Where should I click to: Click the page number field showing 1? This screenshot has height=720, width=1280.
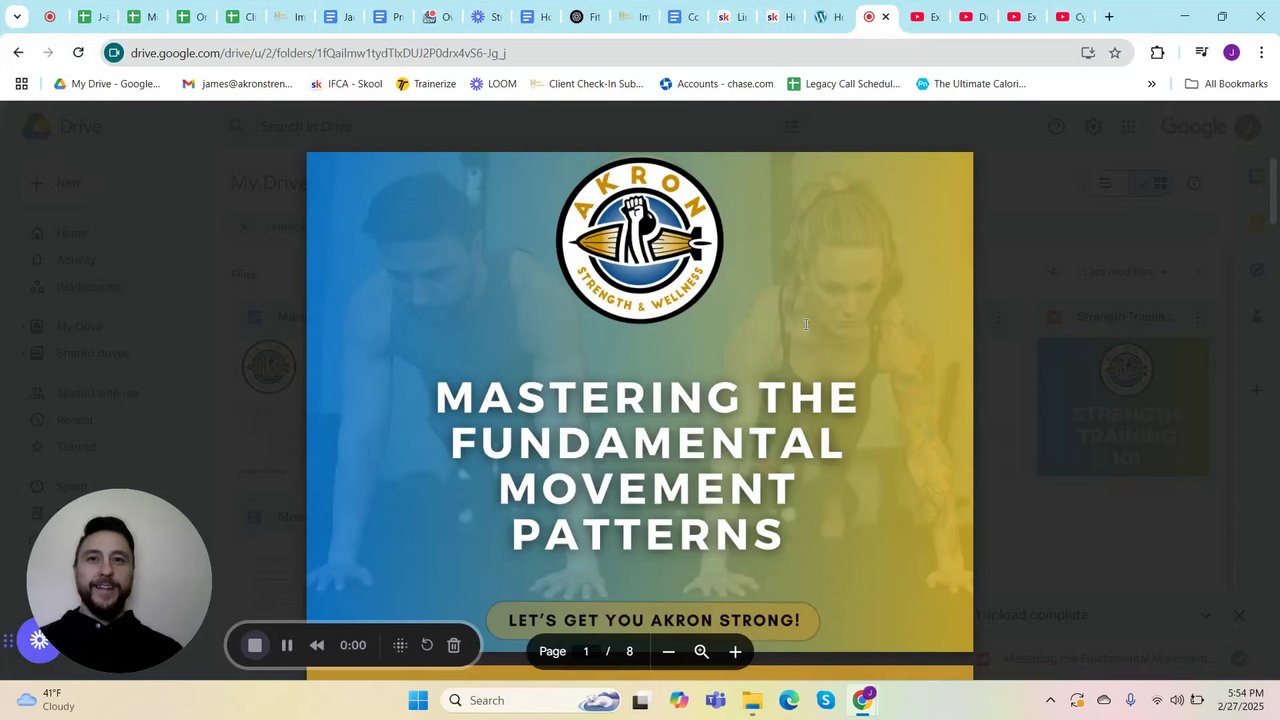(586, 652)
